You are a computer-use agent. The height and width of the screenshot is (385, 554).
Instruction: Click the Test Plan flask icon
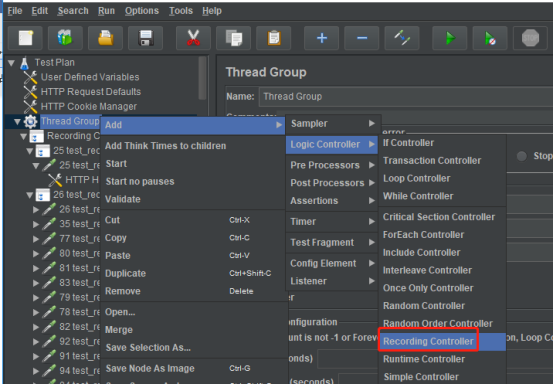[x=24, y=63]
